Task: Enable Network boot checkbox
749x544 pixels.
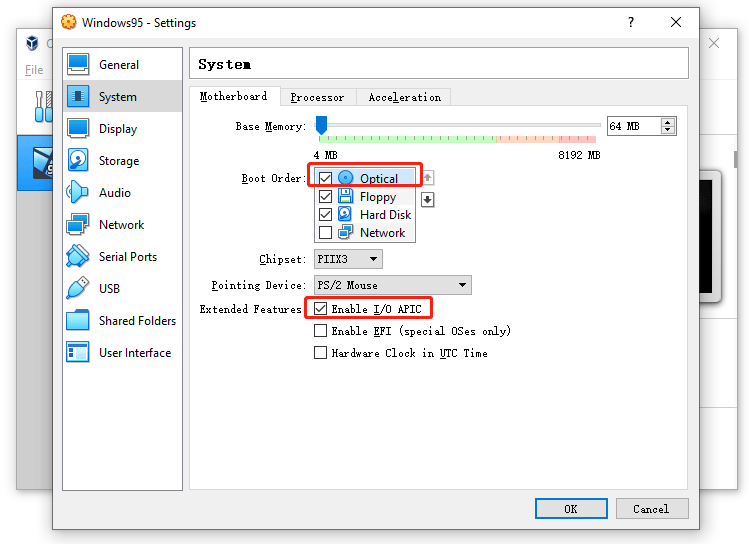Action: (325, 233)
